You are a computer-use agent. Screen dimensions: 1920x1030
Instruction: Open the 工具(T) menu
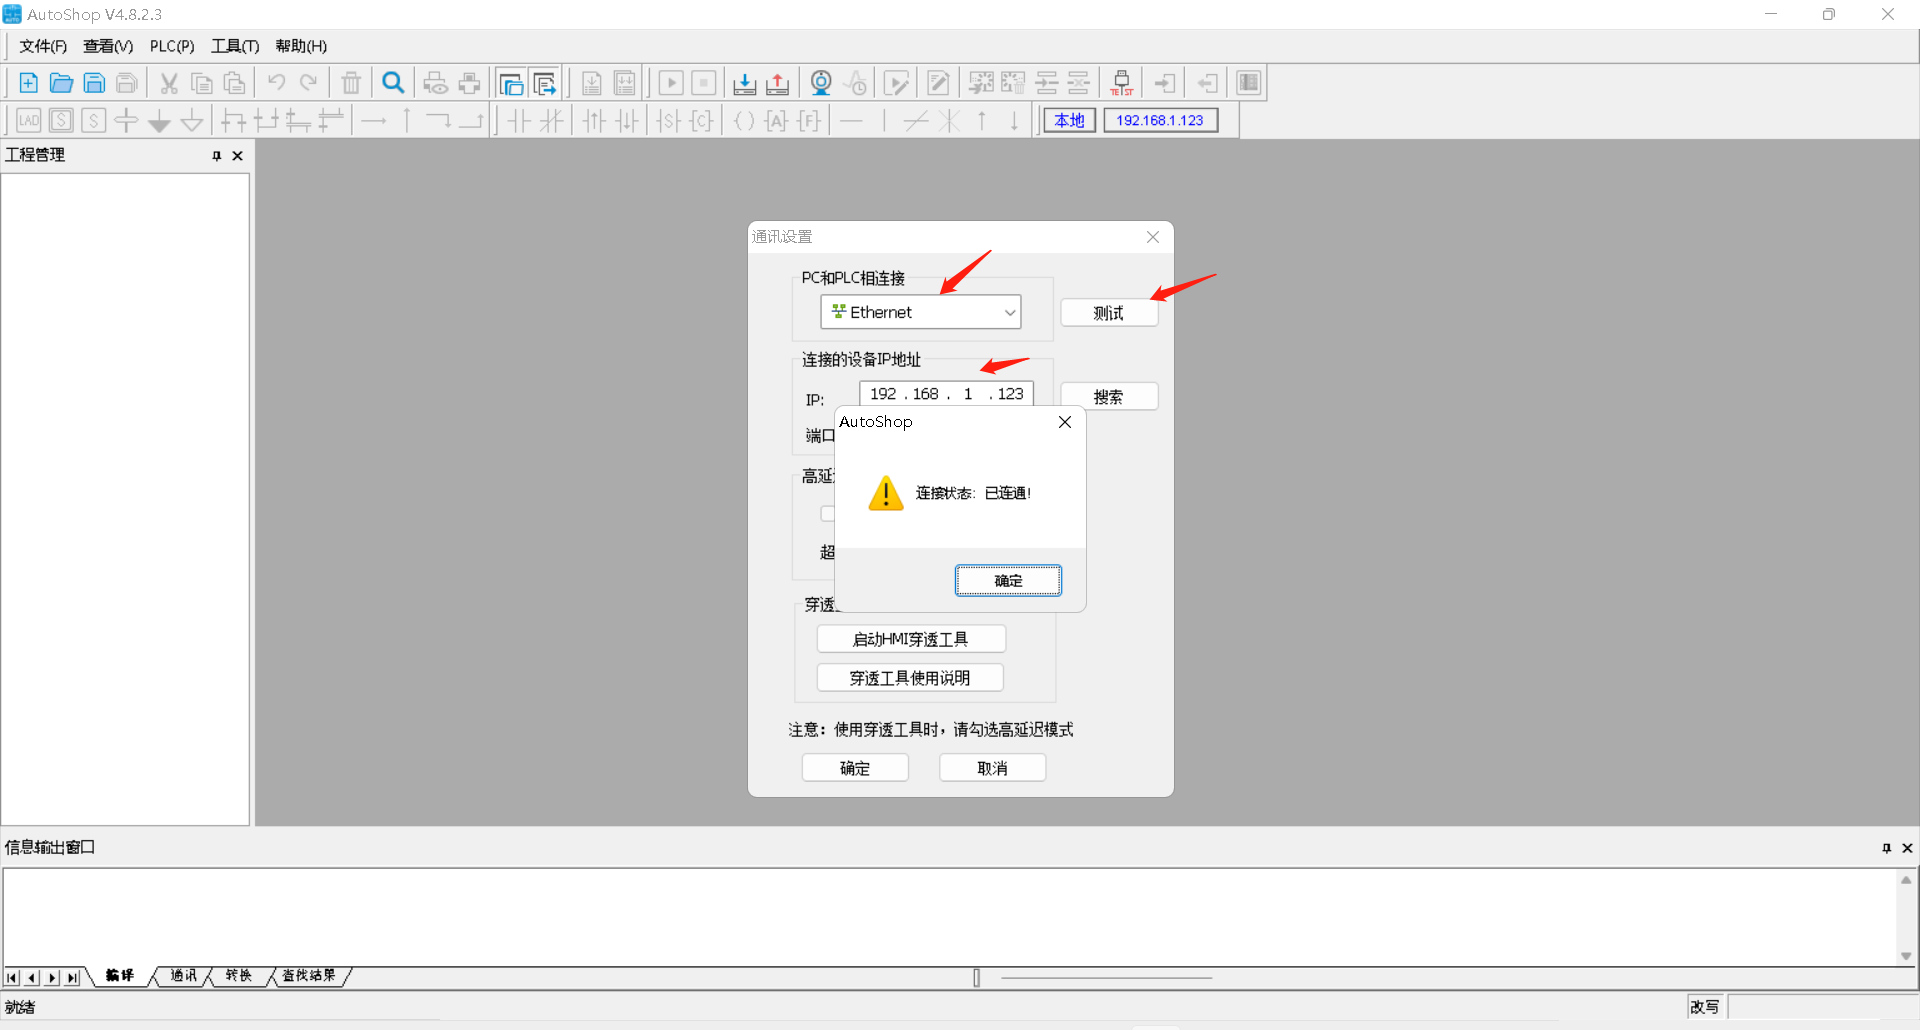coord(235,46)
